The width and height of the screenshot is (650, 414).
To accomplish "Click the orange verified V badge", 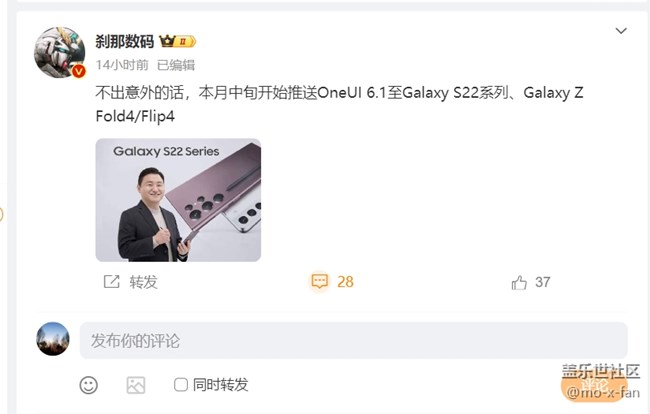I will click(78, 71).
